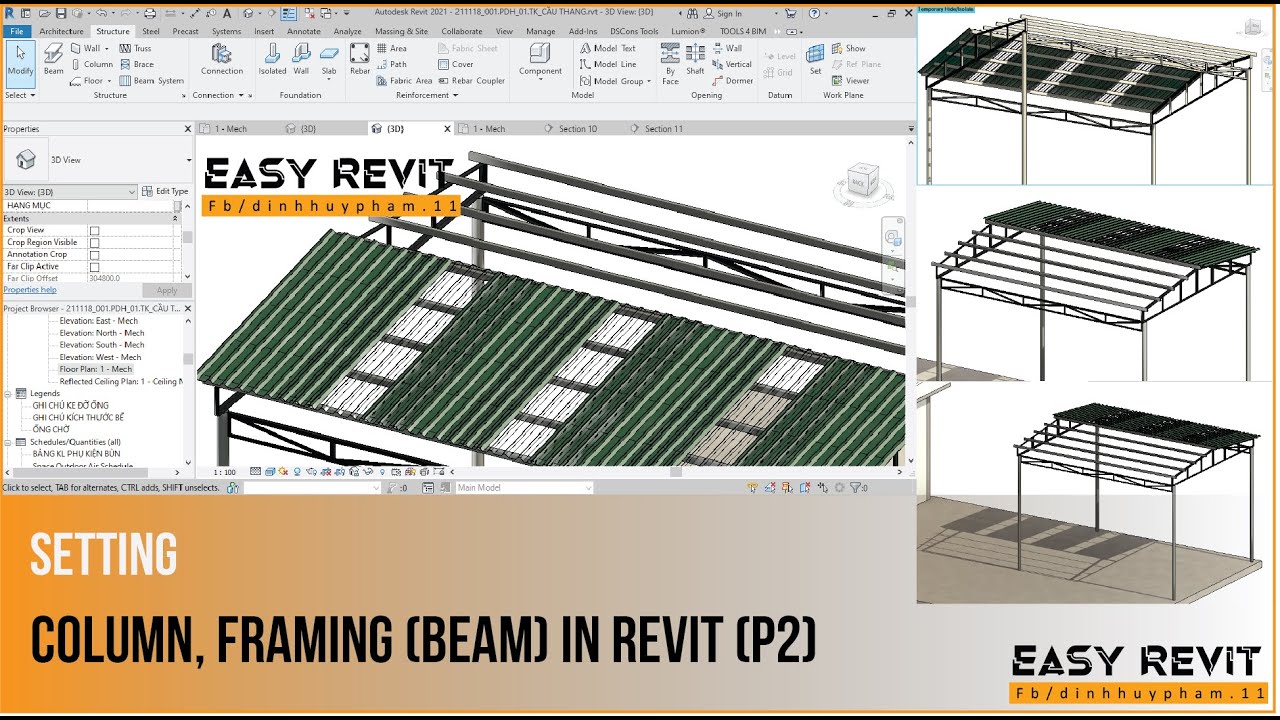Enable the Annotation Crop checkbox
Viewport: 1280px width, 720px height.
click(95, 254)
